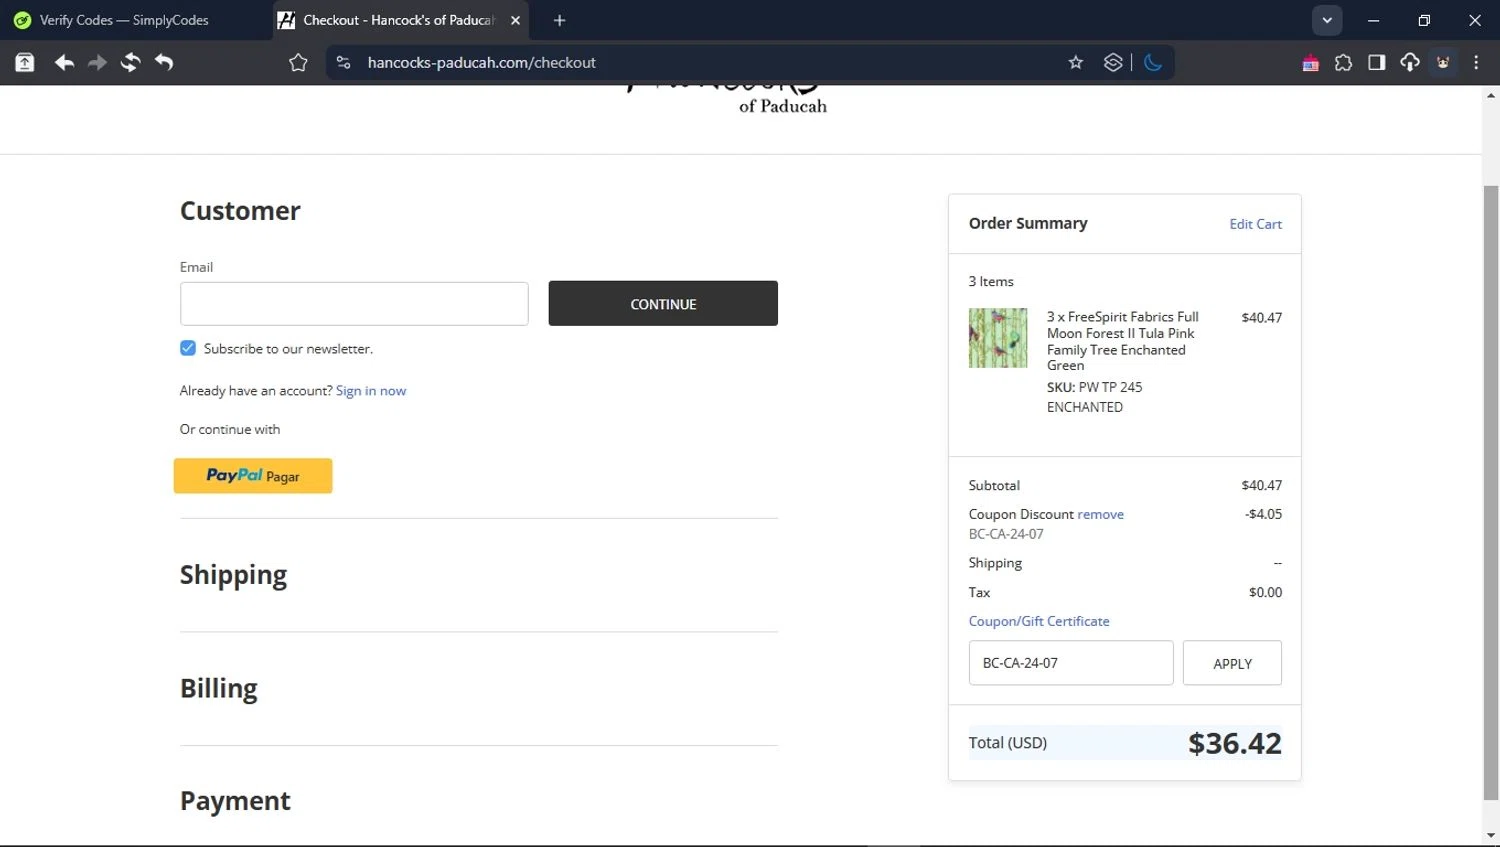
Task: Click the coupon discount value -$4.05
Action: click(x=1263, y=514)
